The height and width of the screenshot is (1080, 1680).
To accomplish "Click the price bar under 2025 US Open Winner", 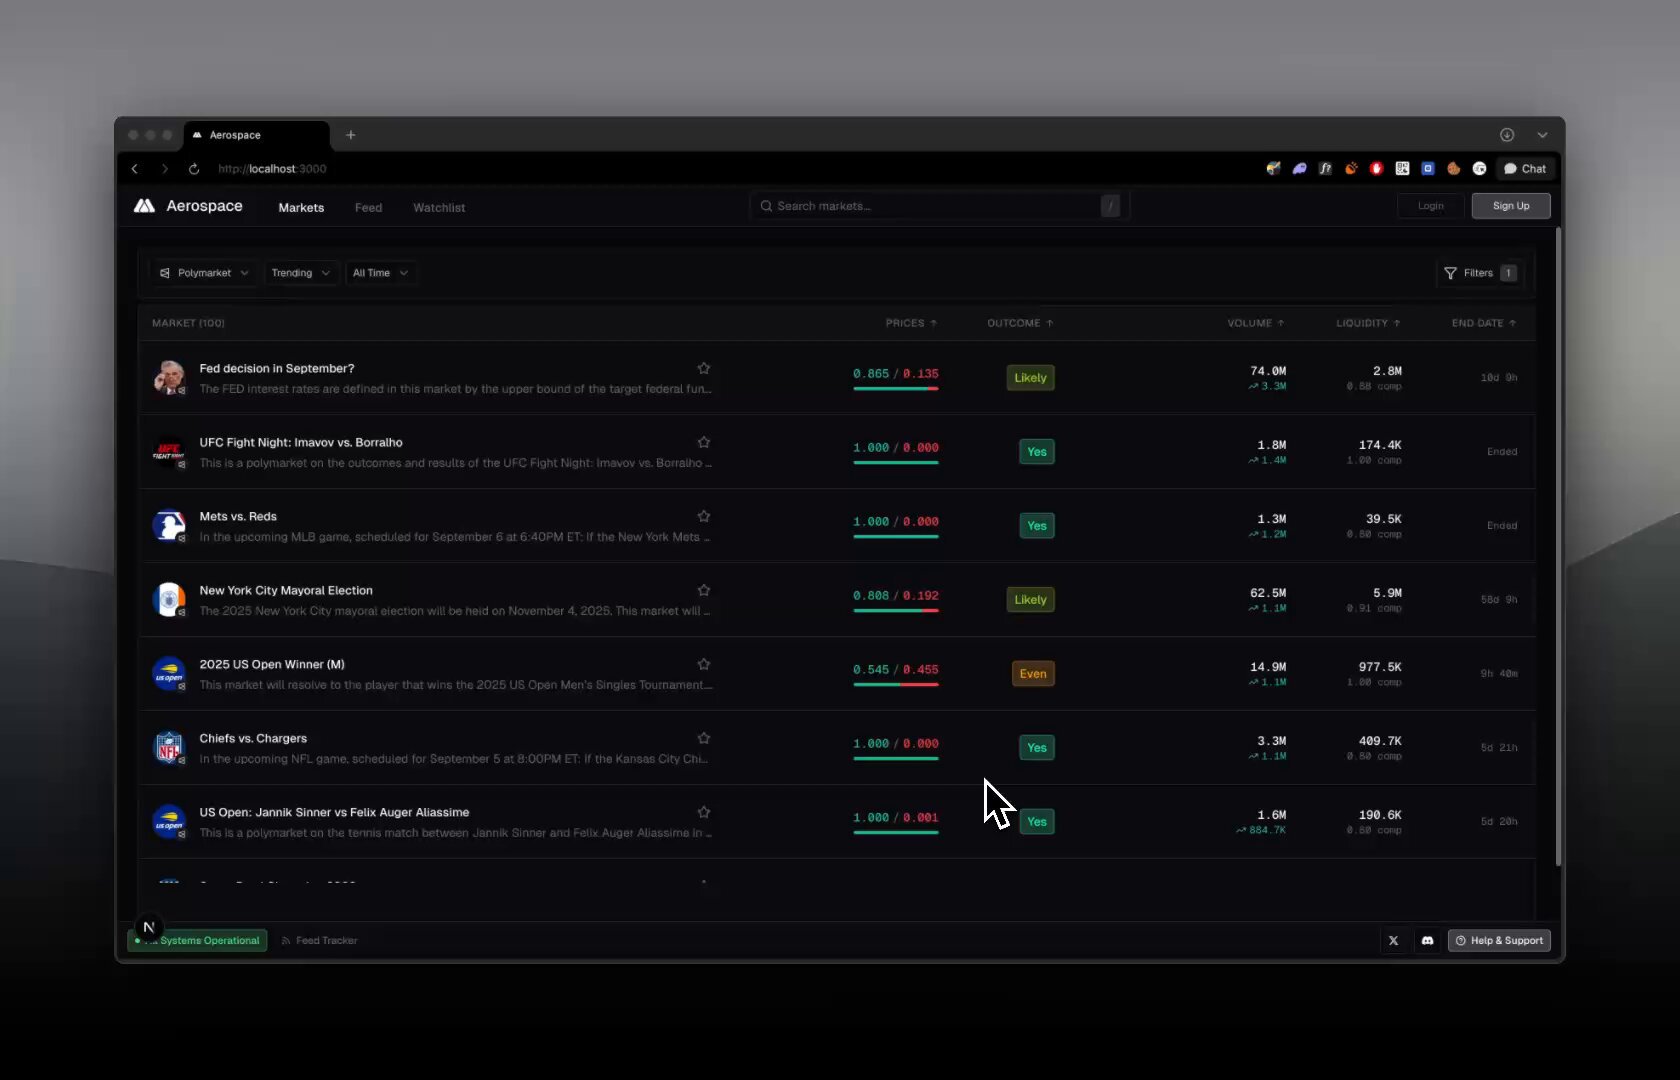I will (x=895, y=687).
